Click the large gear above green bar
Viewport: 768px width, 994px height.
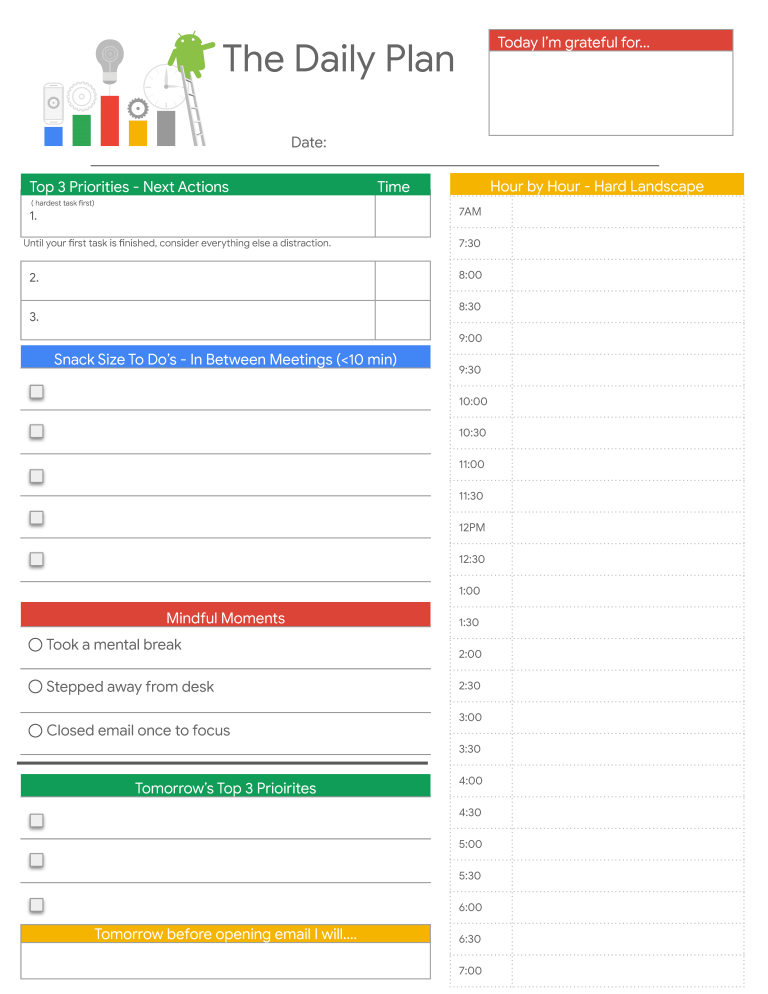click(x=81, y=98)
